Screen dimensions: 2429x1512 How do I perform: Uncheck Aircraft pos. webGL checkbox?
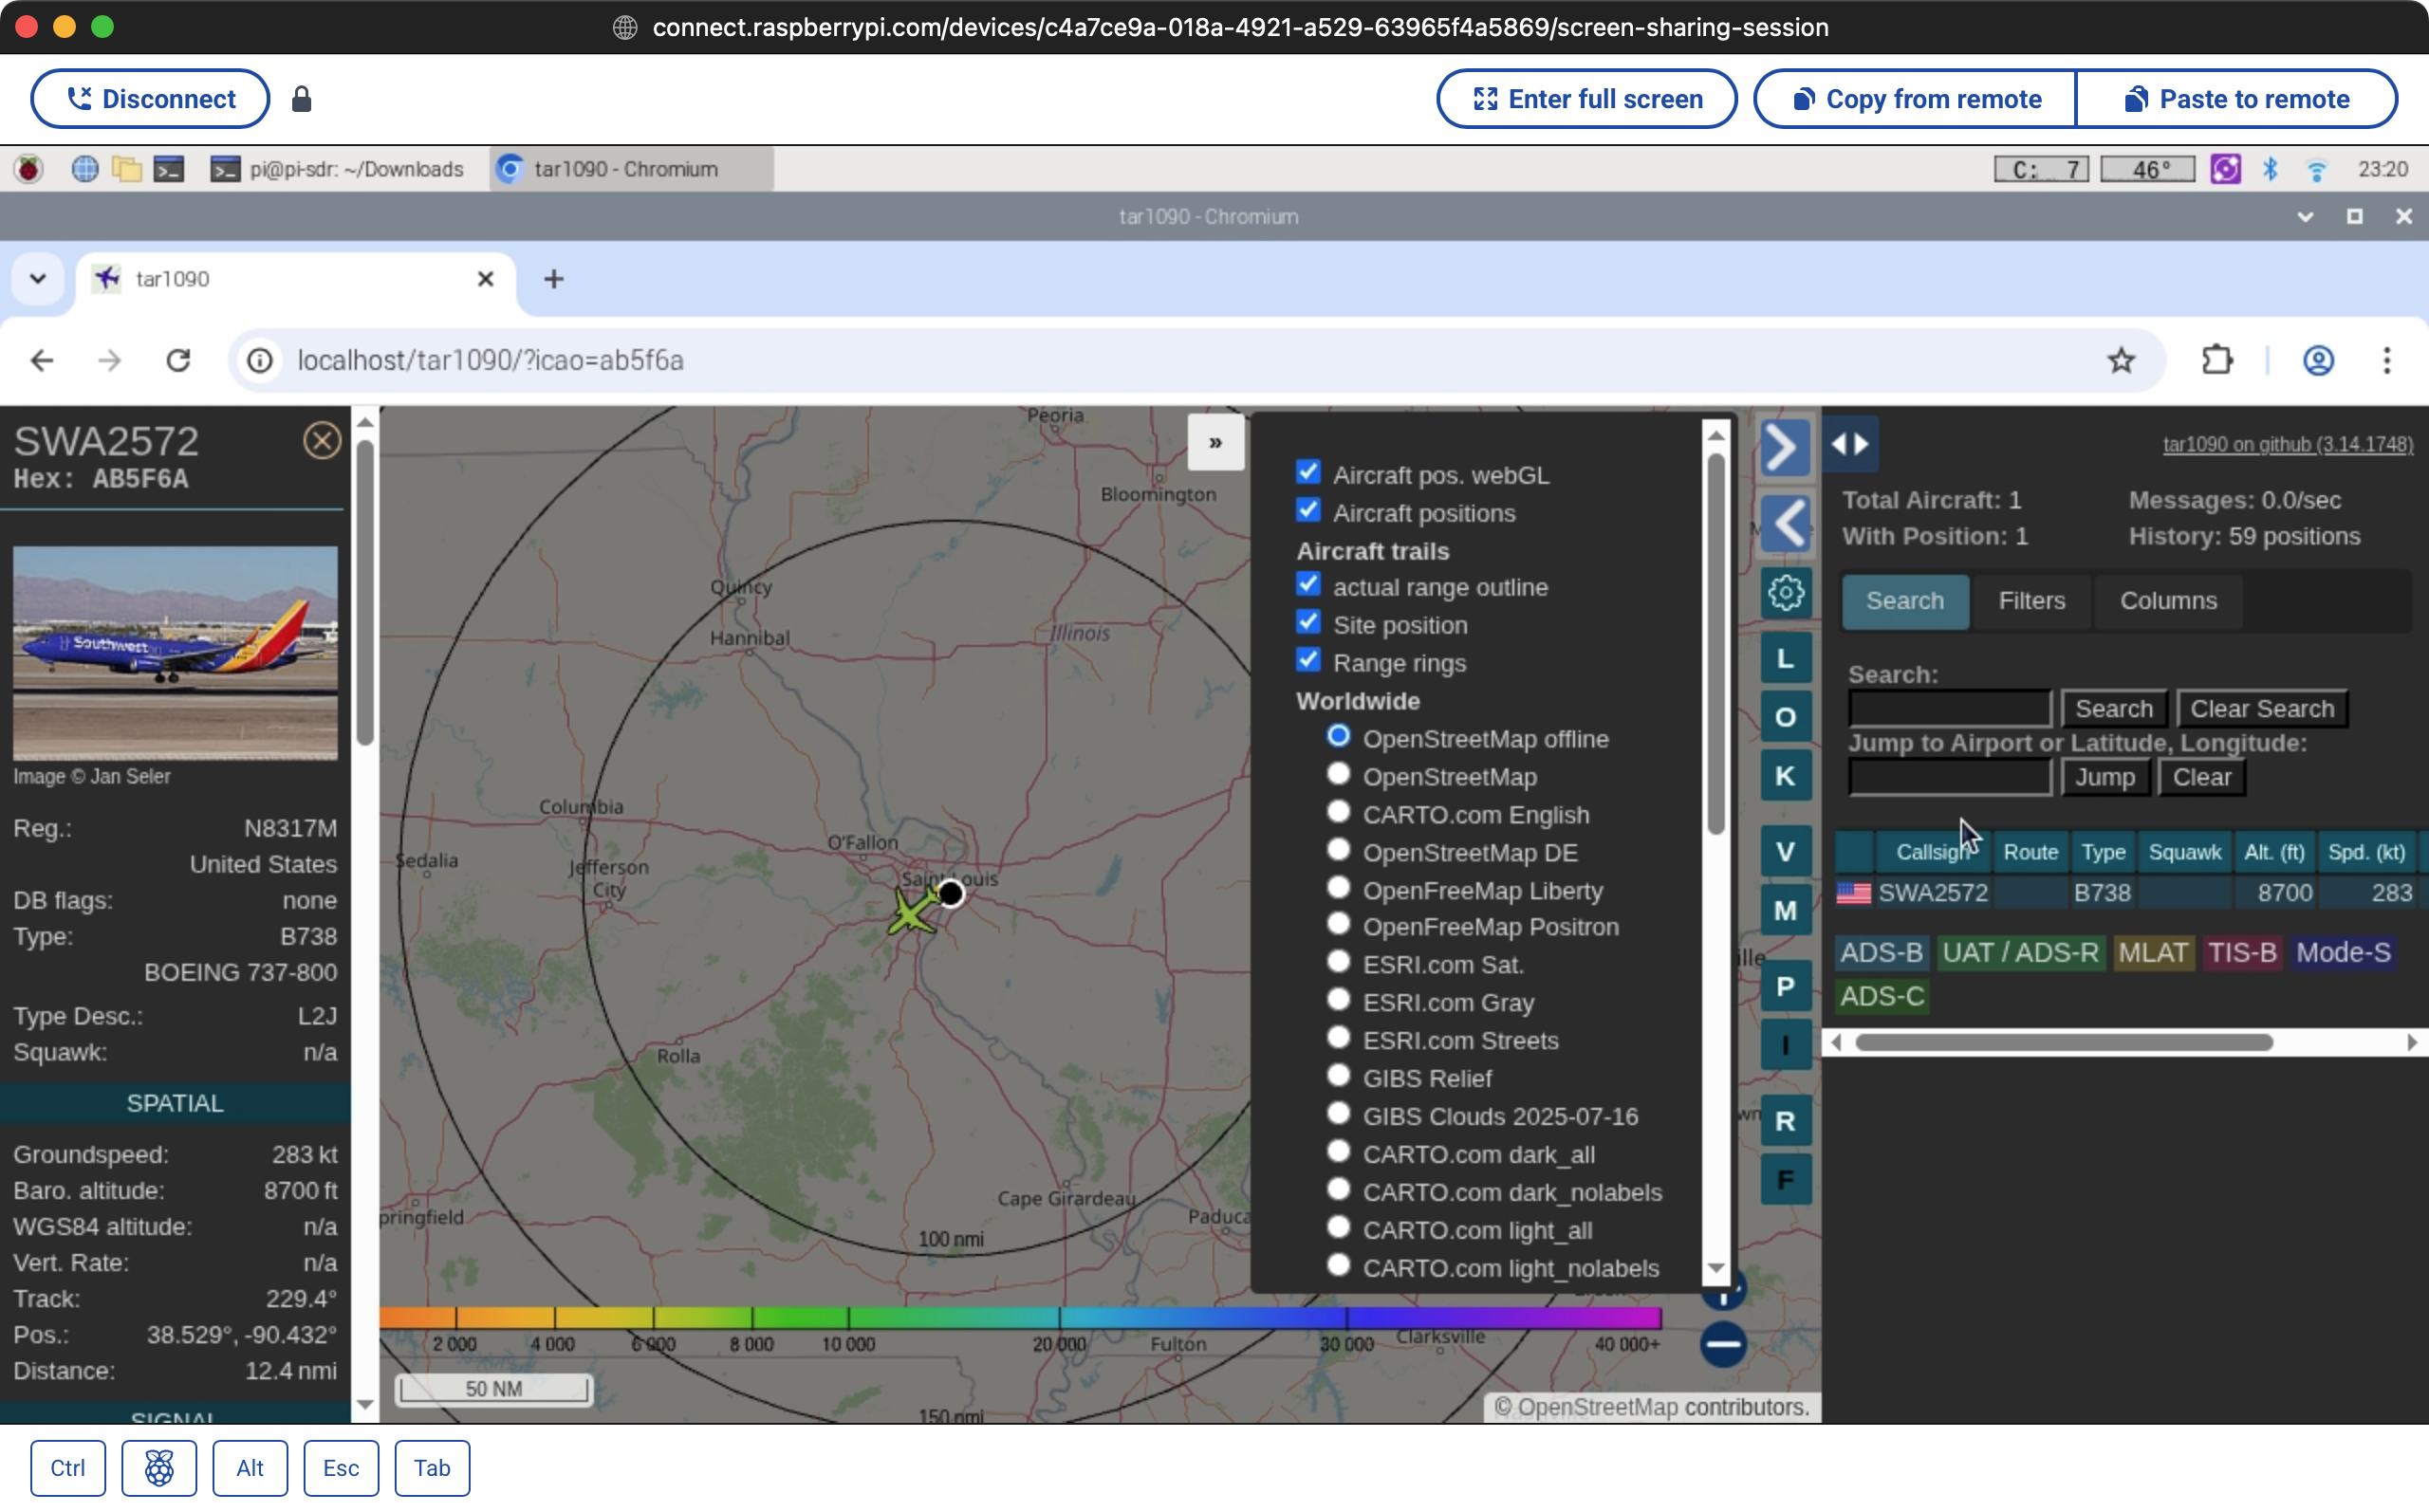[x=1308, y=472]
